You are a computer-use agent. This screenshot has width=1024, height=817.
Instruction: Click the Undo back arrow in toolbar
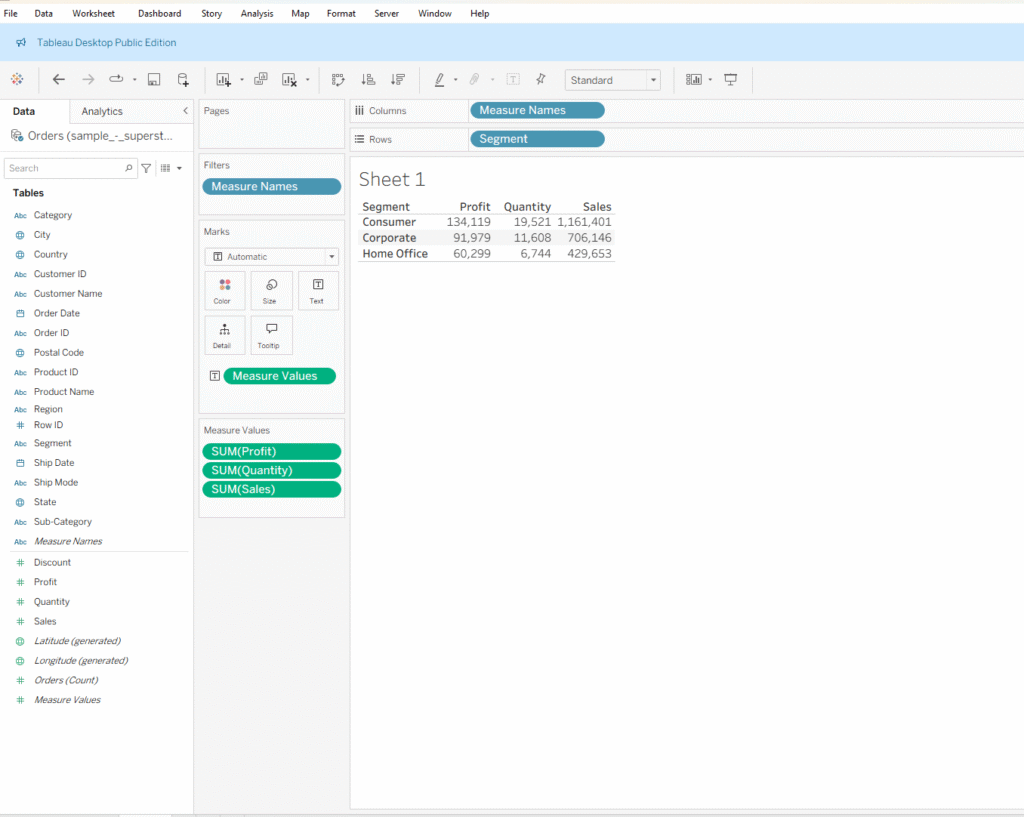click(59, 80)
